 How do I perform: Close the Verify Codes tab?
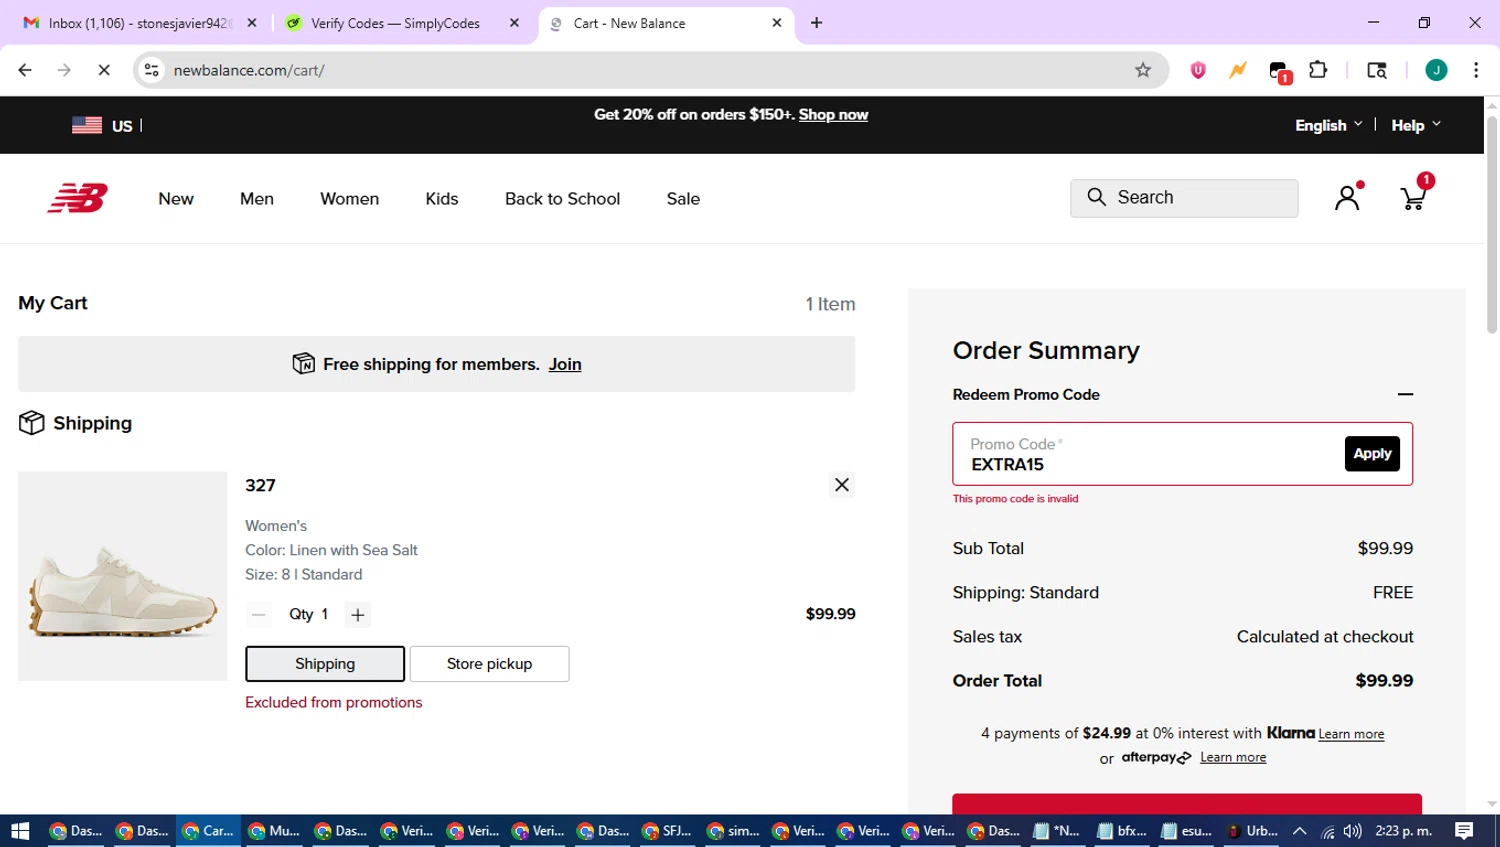(x=514, y=23)
